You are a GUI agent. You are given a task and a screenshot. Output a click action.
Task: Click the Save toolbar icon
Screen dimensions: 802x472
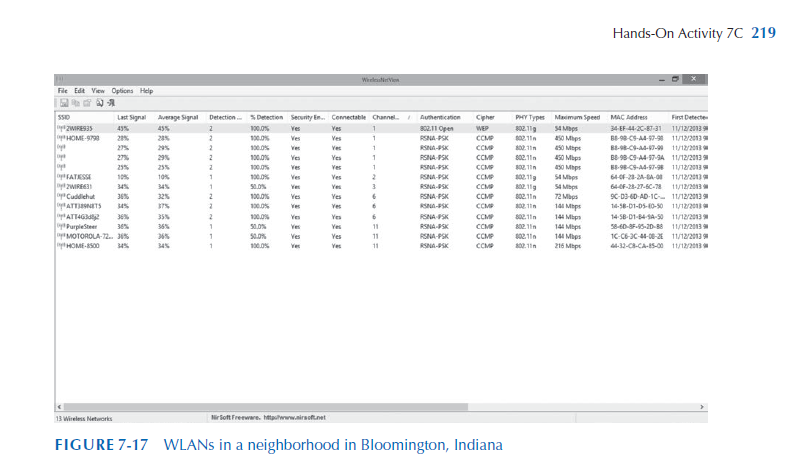(64, 103)
